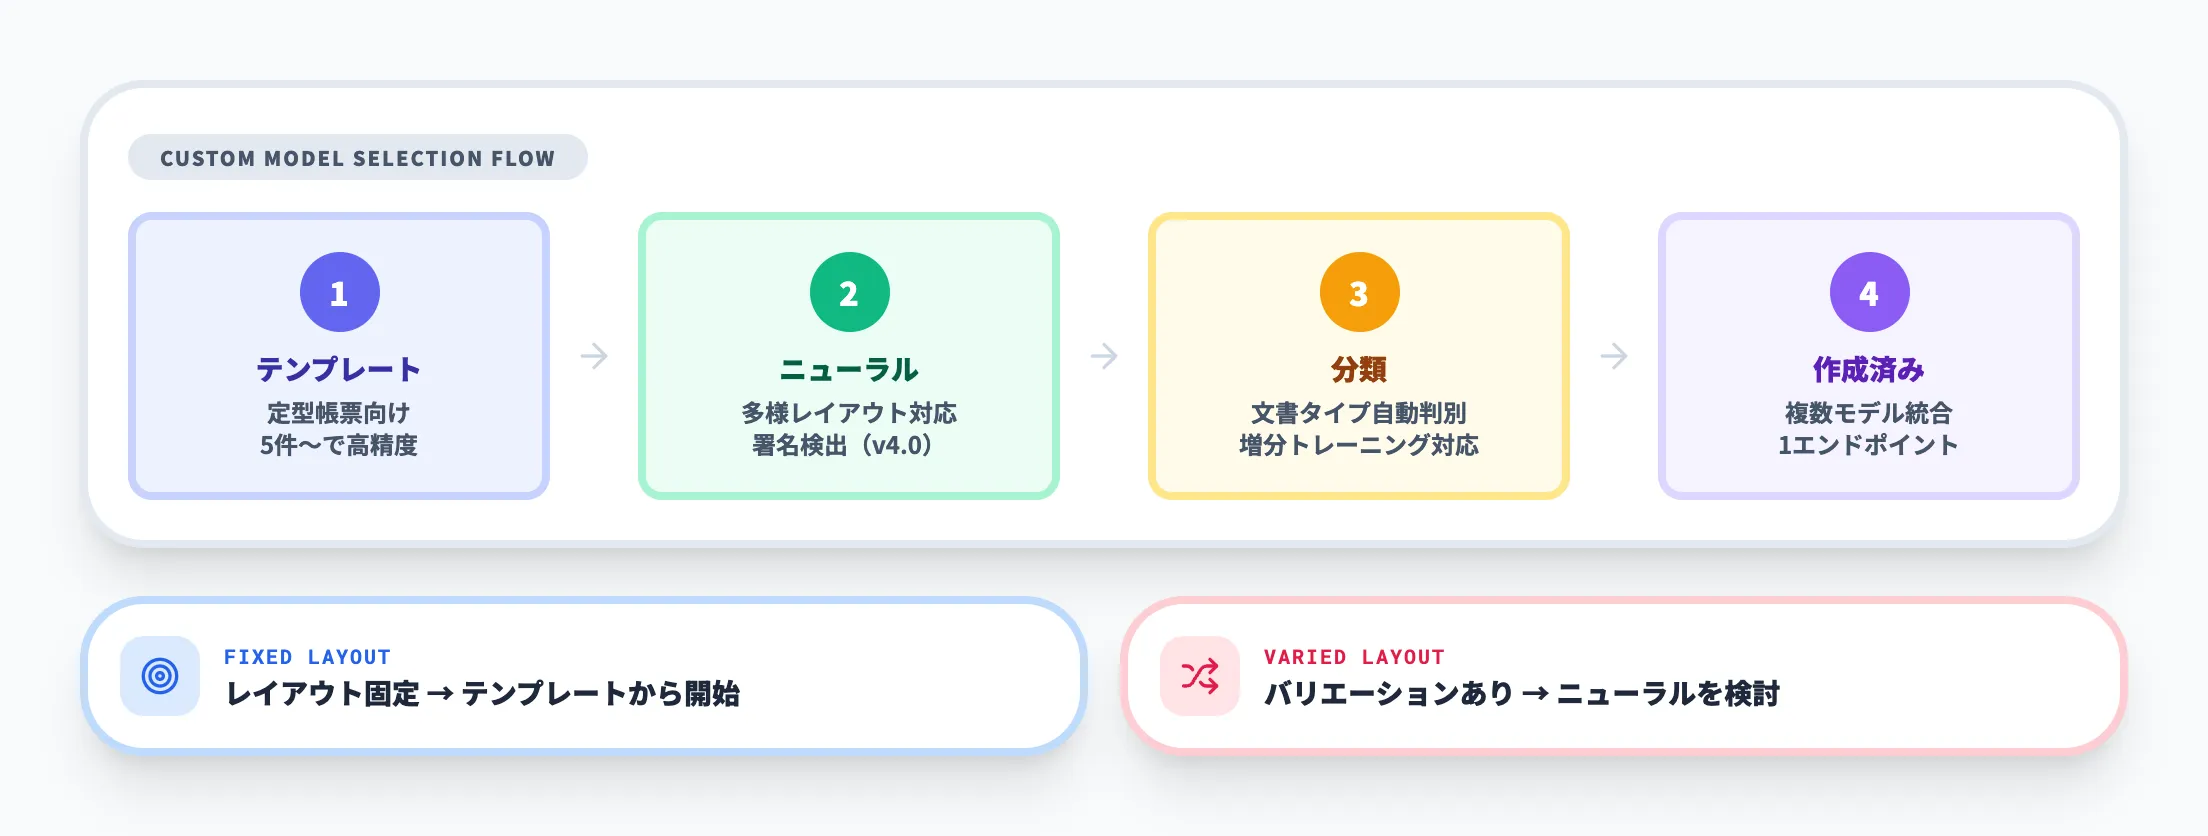
Task: Click the 作成済み heading
Action: 1869,369
